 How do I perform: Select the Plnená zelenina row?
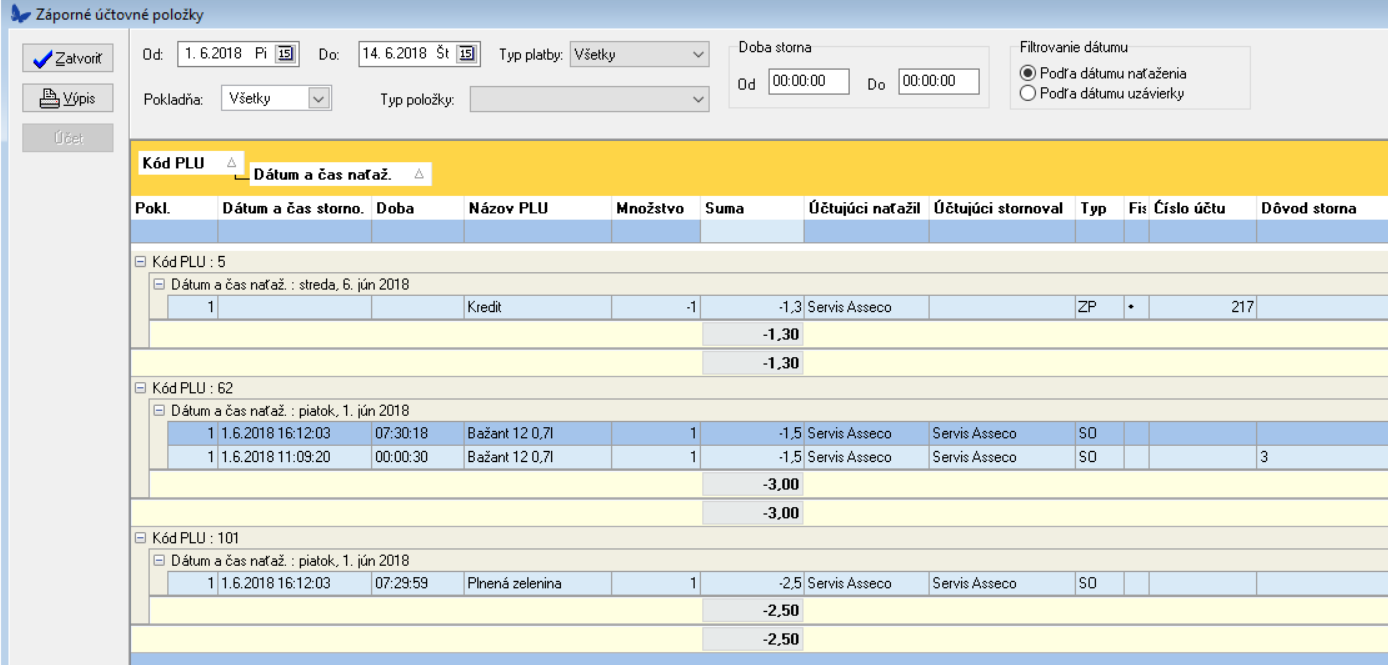pos(536,584)
